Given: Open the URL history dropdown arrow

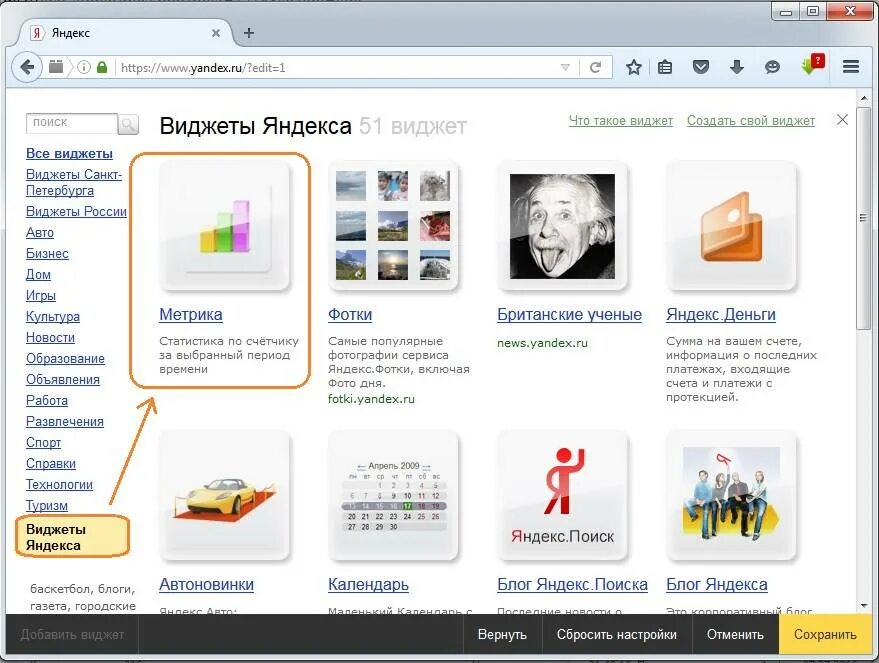Looking at the screenshot, I should 565,68.
